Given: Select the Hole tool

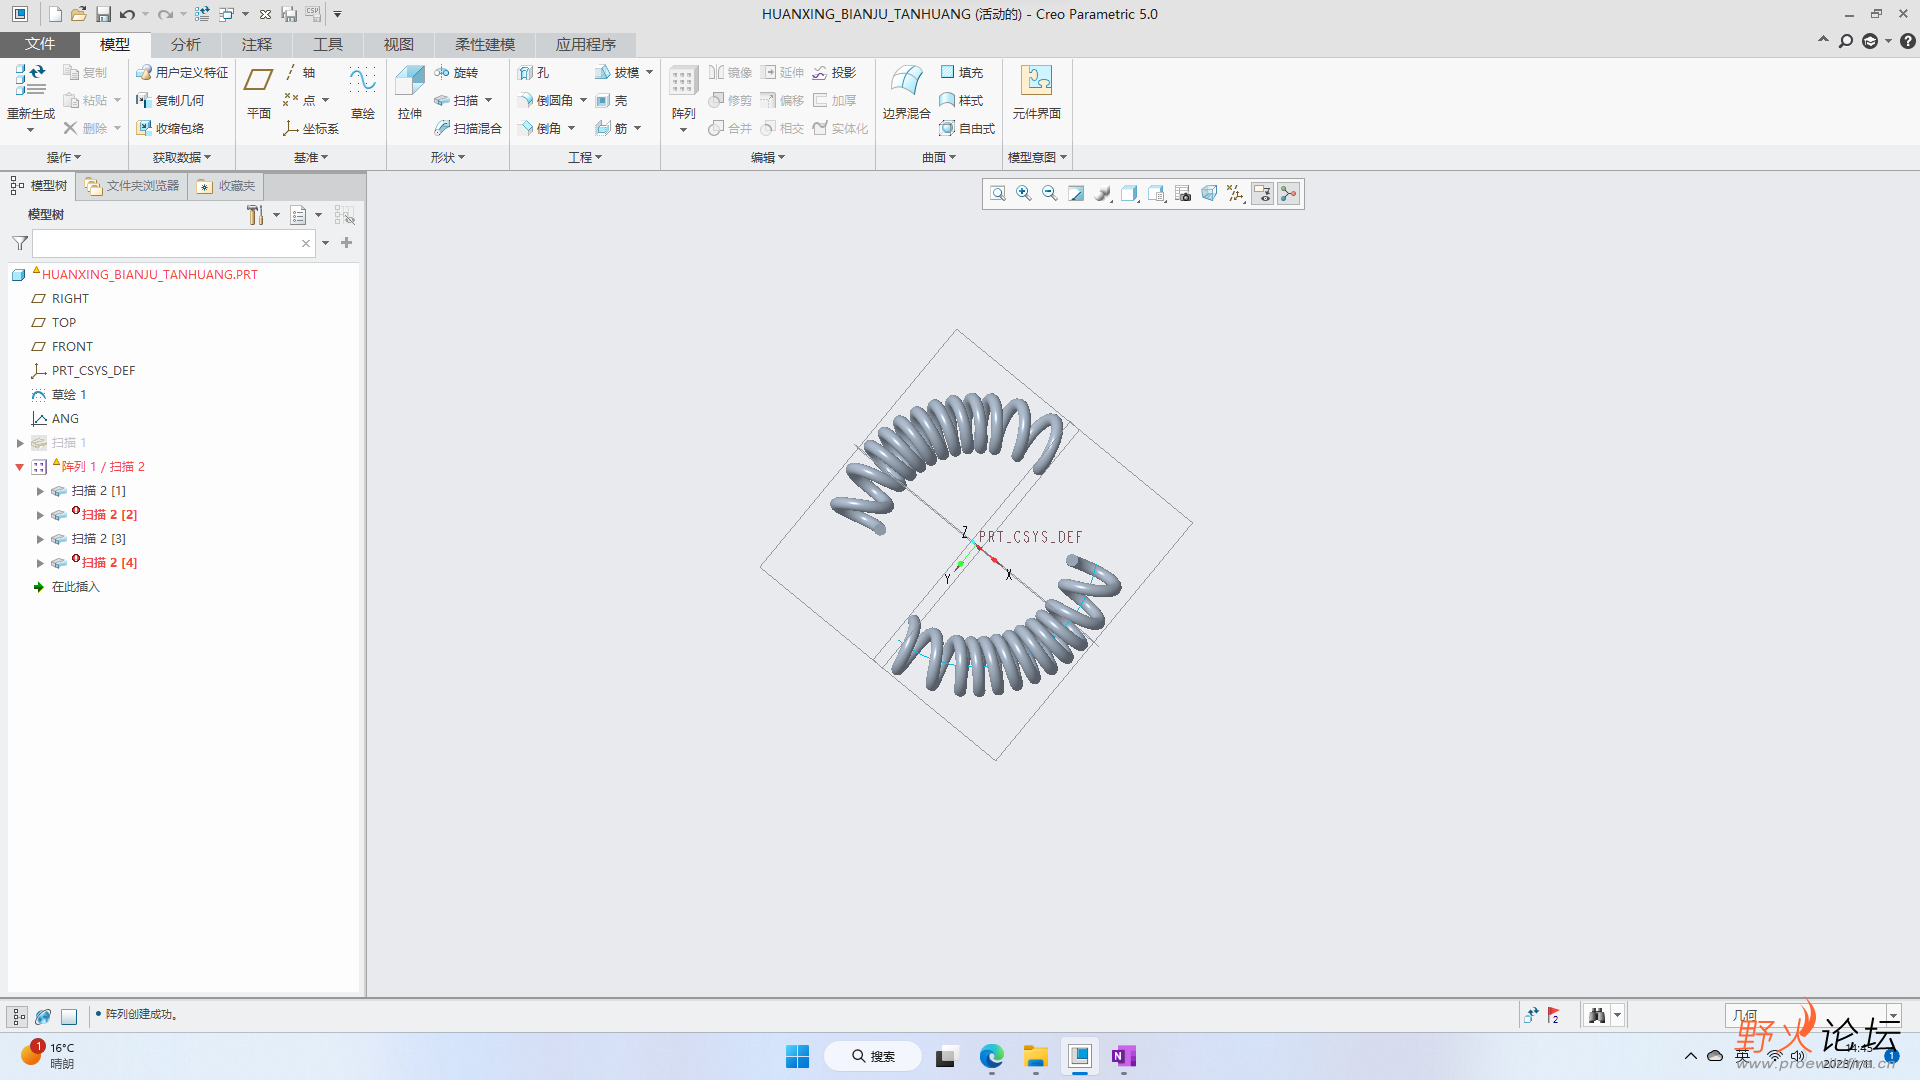Looking at the screenshot, I should tap(534, 72).
